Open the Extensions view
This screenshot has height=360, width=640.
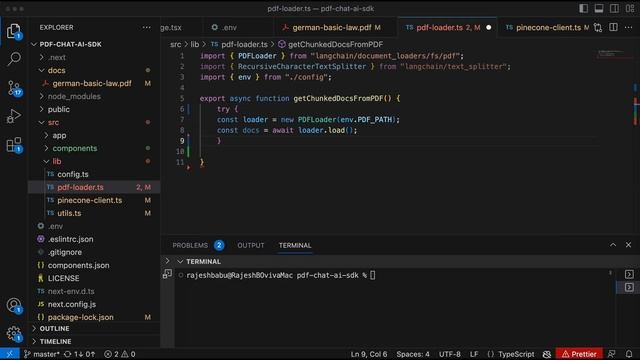tap(14, 145)
